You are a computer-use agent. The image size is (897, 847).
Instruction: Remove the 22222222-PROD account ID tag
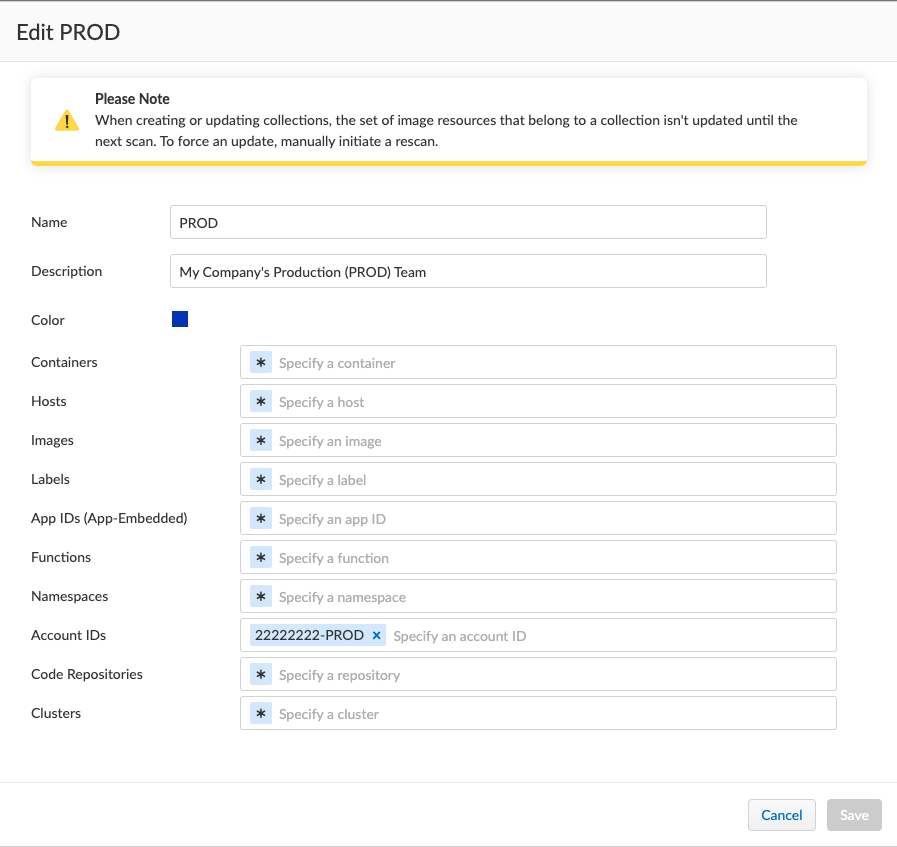tap(377, 636)
